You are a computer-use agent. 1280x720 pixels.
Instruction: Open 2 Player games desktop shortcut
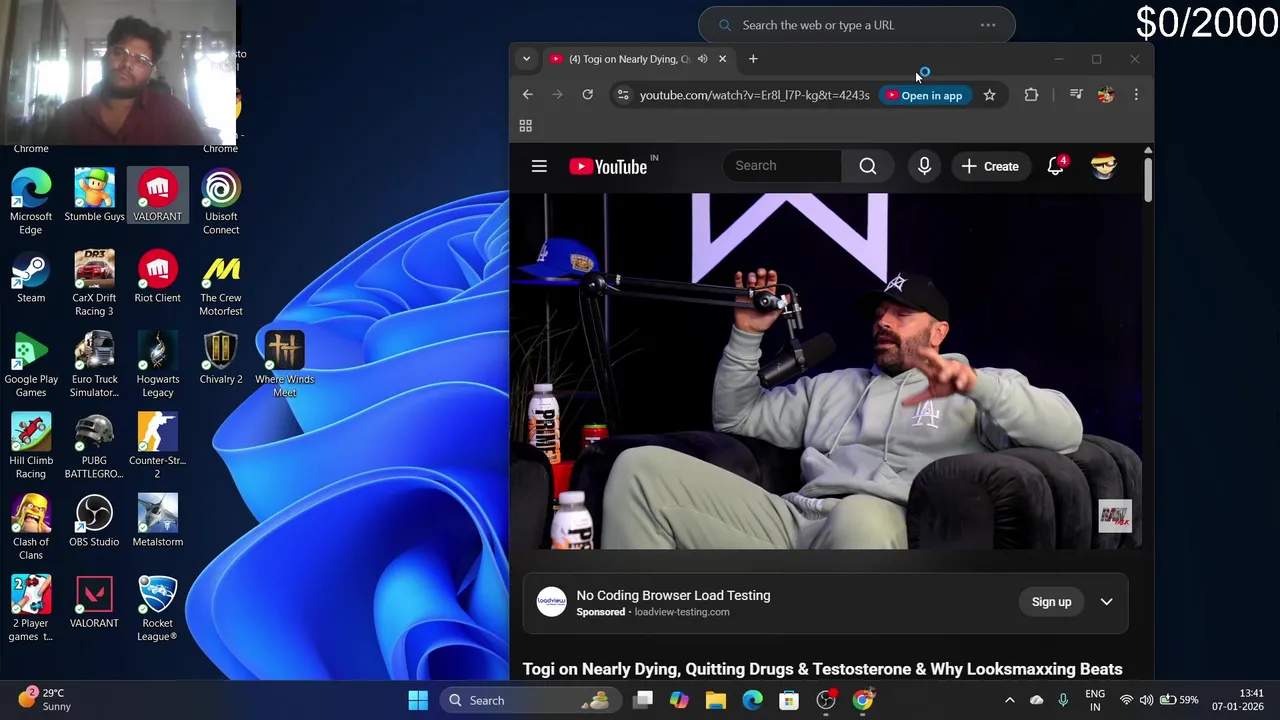pyautogui.click(x=31, y=609)
